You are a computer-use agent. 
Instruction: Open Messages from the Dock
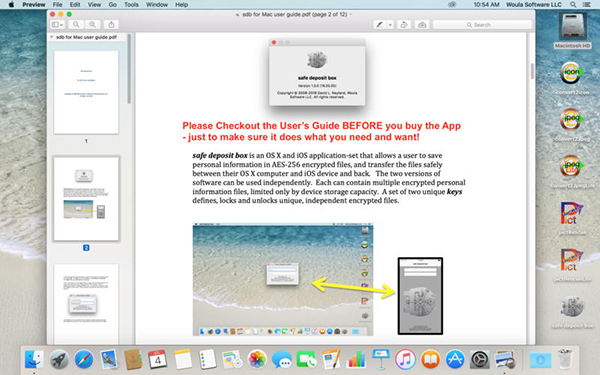282,359
